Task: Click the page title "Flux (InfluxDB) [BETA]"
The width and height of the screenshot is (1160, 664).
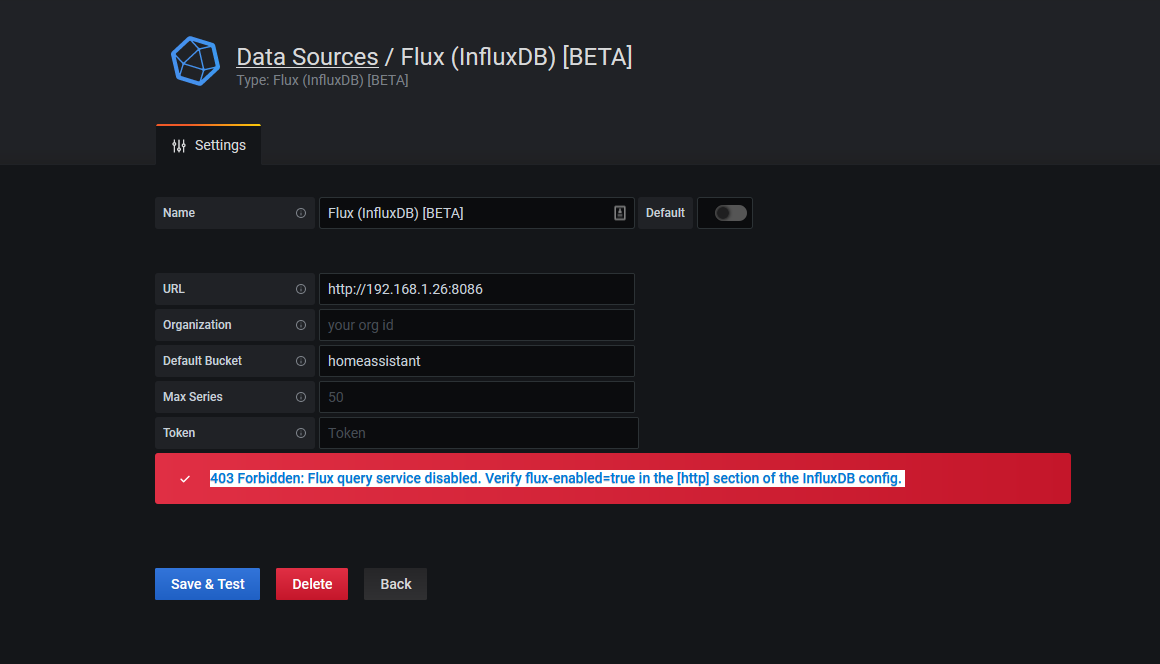Action: [516, 57]
